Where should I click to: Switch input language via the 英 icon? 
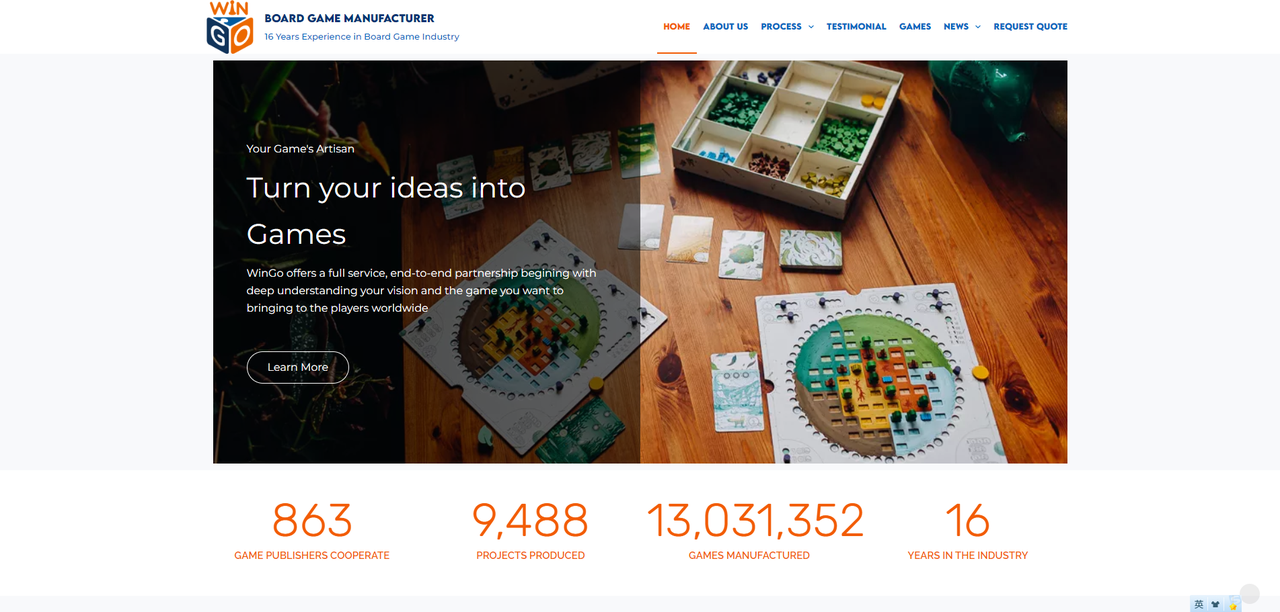(x=1199, y=604)
